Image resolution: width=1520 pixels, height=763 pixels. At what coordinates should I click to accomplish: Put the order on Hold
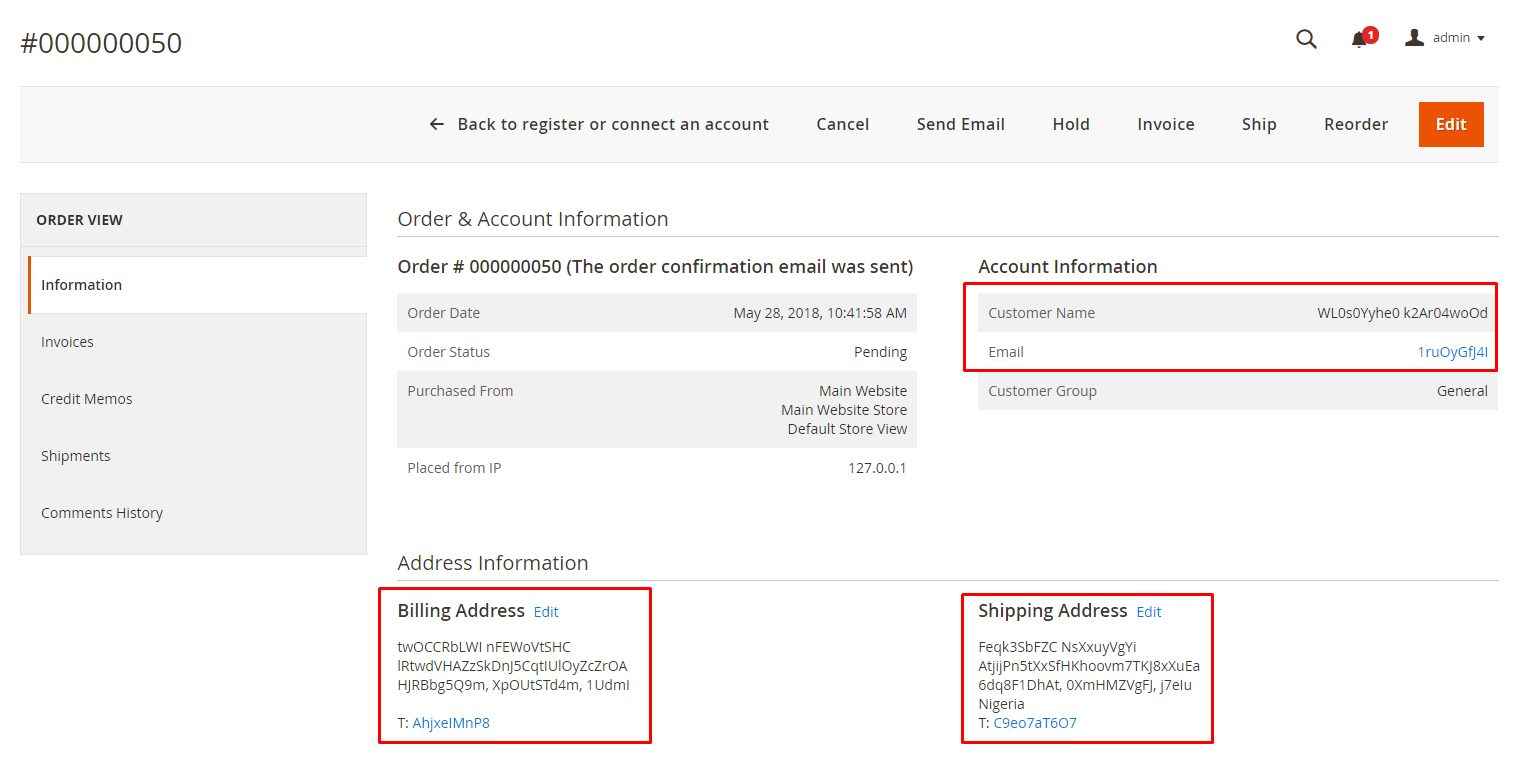pyautogui.click(x=1070, y=124)
